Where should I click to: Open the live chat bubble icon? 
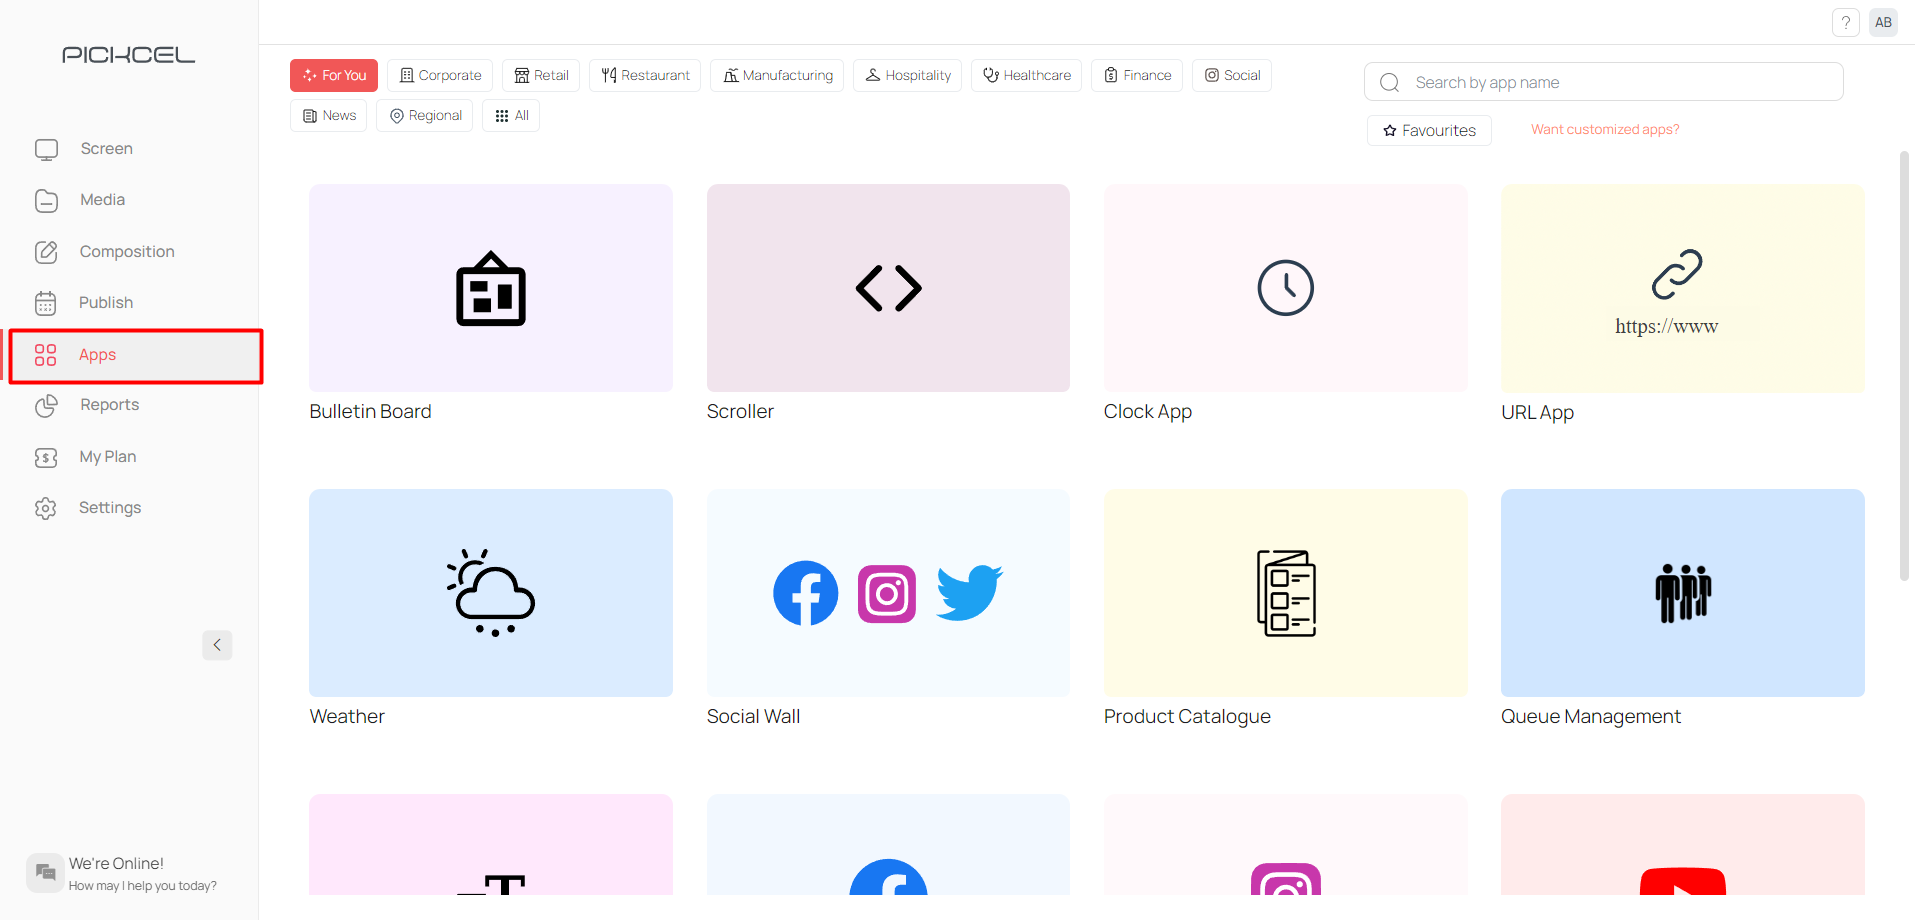click(45, 872)
